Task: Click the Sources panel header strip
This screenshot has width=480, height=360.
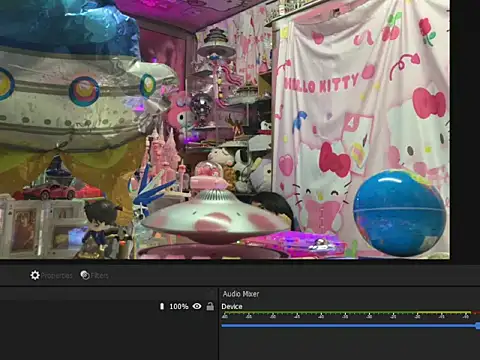Action: (108, 294)
